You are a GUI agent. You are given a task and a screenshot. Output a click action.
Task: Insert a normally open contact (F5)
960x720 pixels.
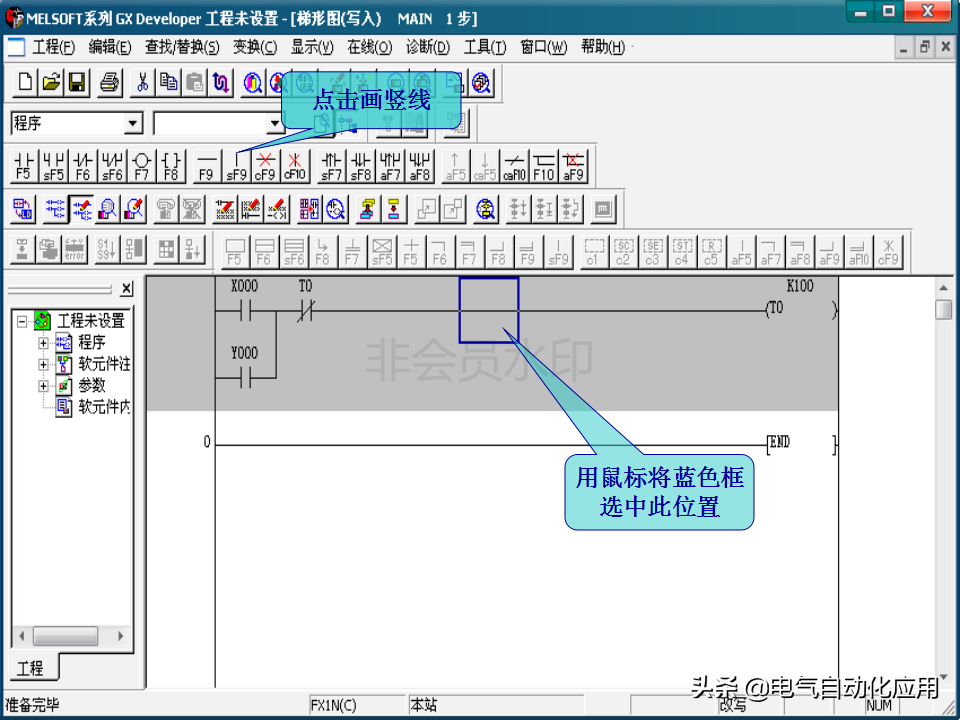[x=23, y=166]
